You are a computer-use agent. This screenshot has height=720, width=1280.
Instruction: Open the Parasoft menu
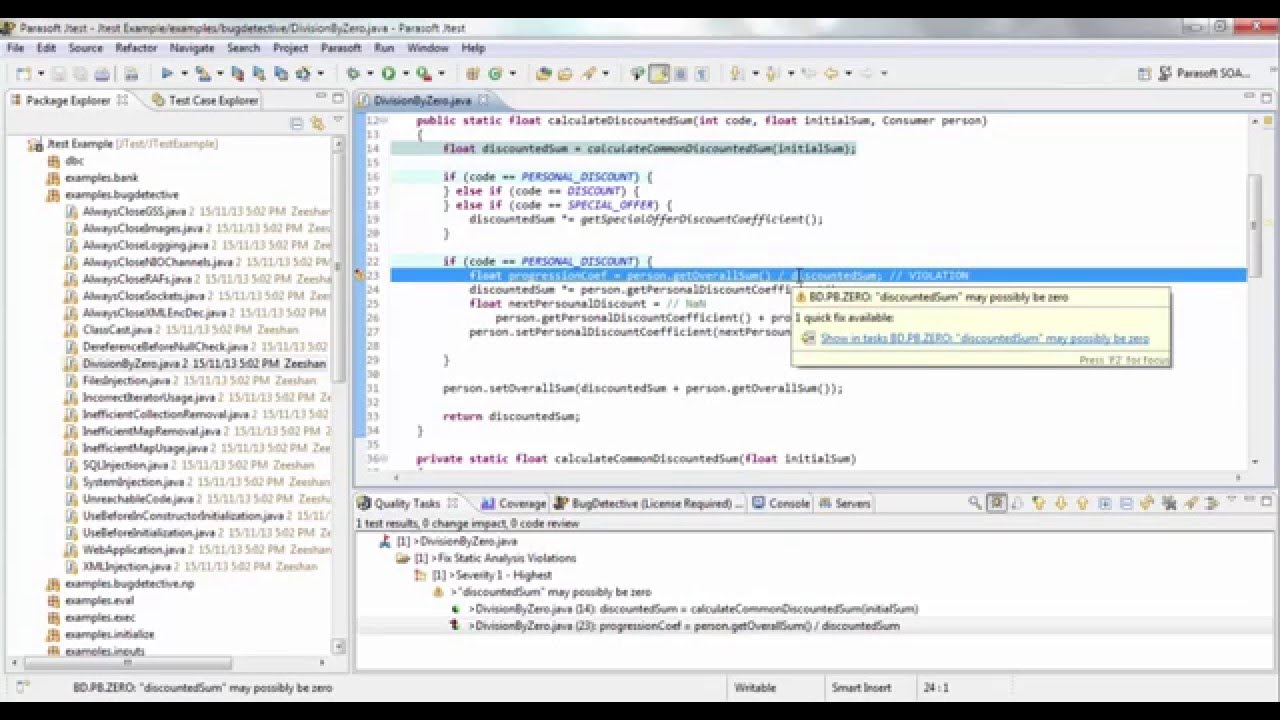(341, 47)
